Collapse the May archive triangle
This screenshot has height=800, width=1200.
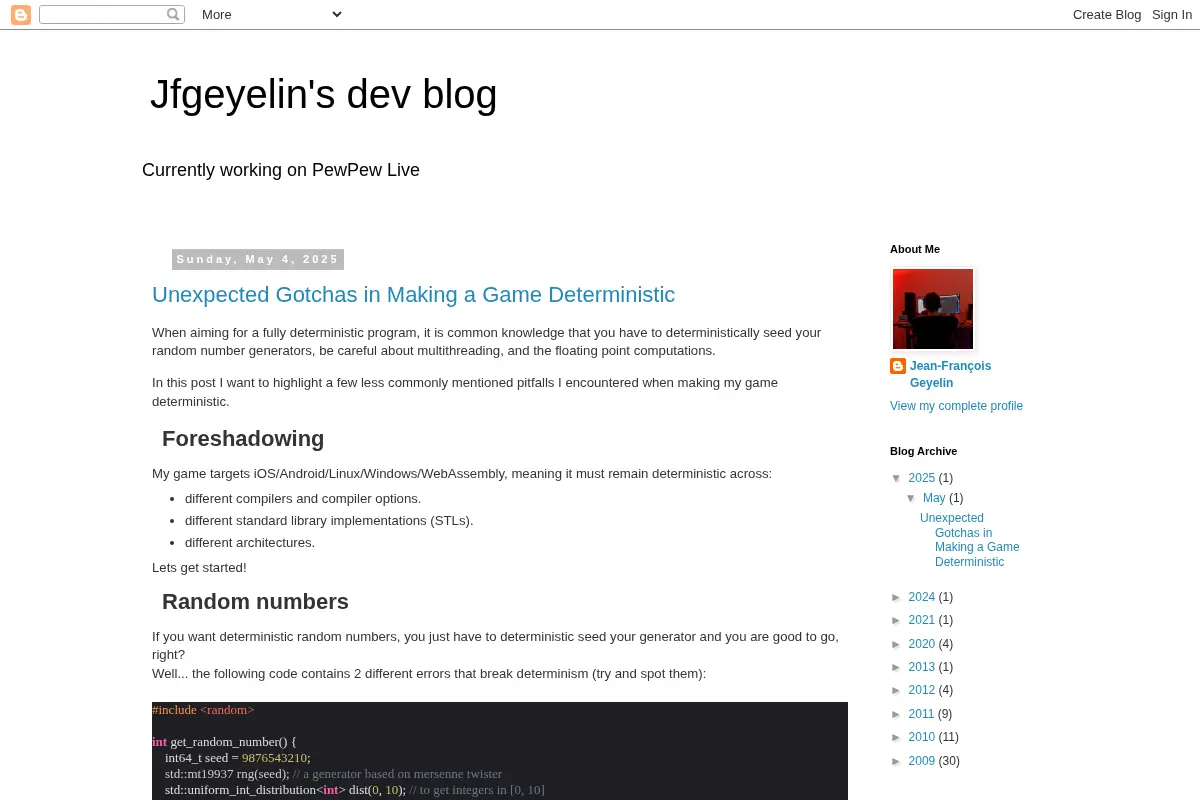click(911, 498)
